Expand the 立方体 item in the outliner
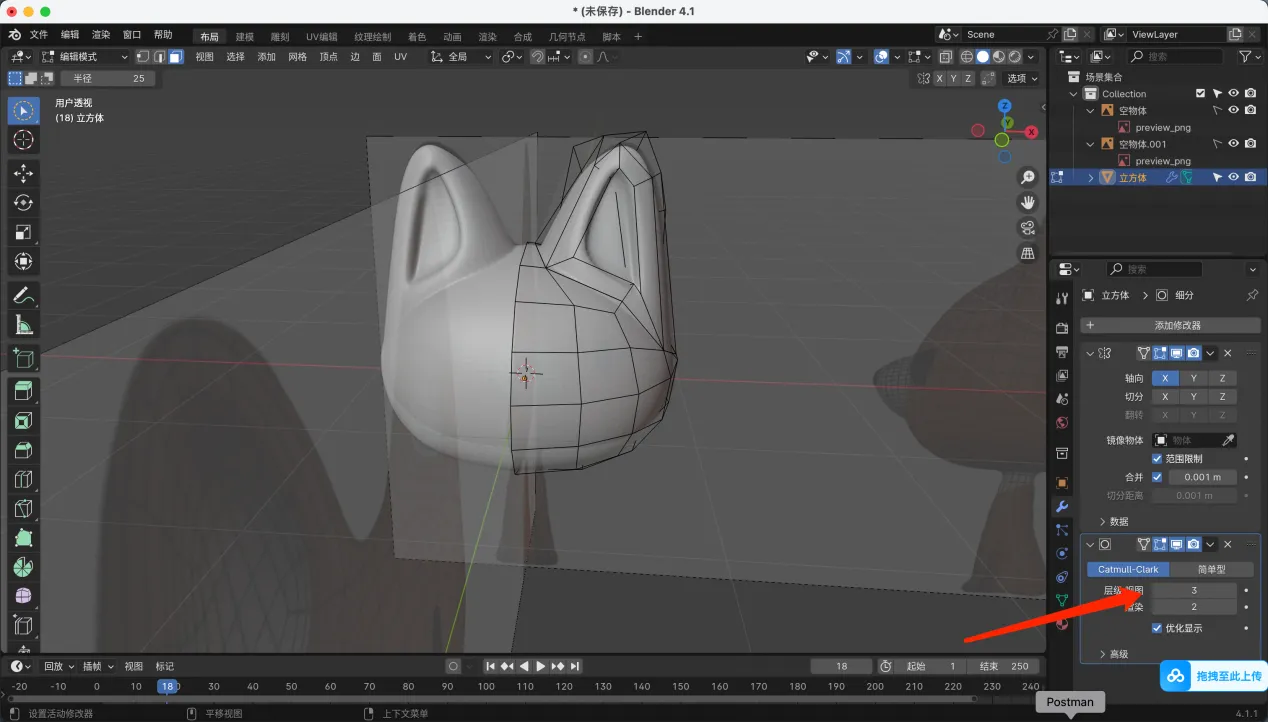The height and width of the screenshot is (722, 1268). (x=1090, y=178)
